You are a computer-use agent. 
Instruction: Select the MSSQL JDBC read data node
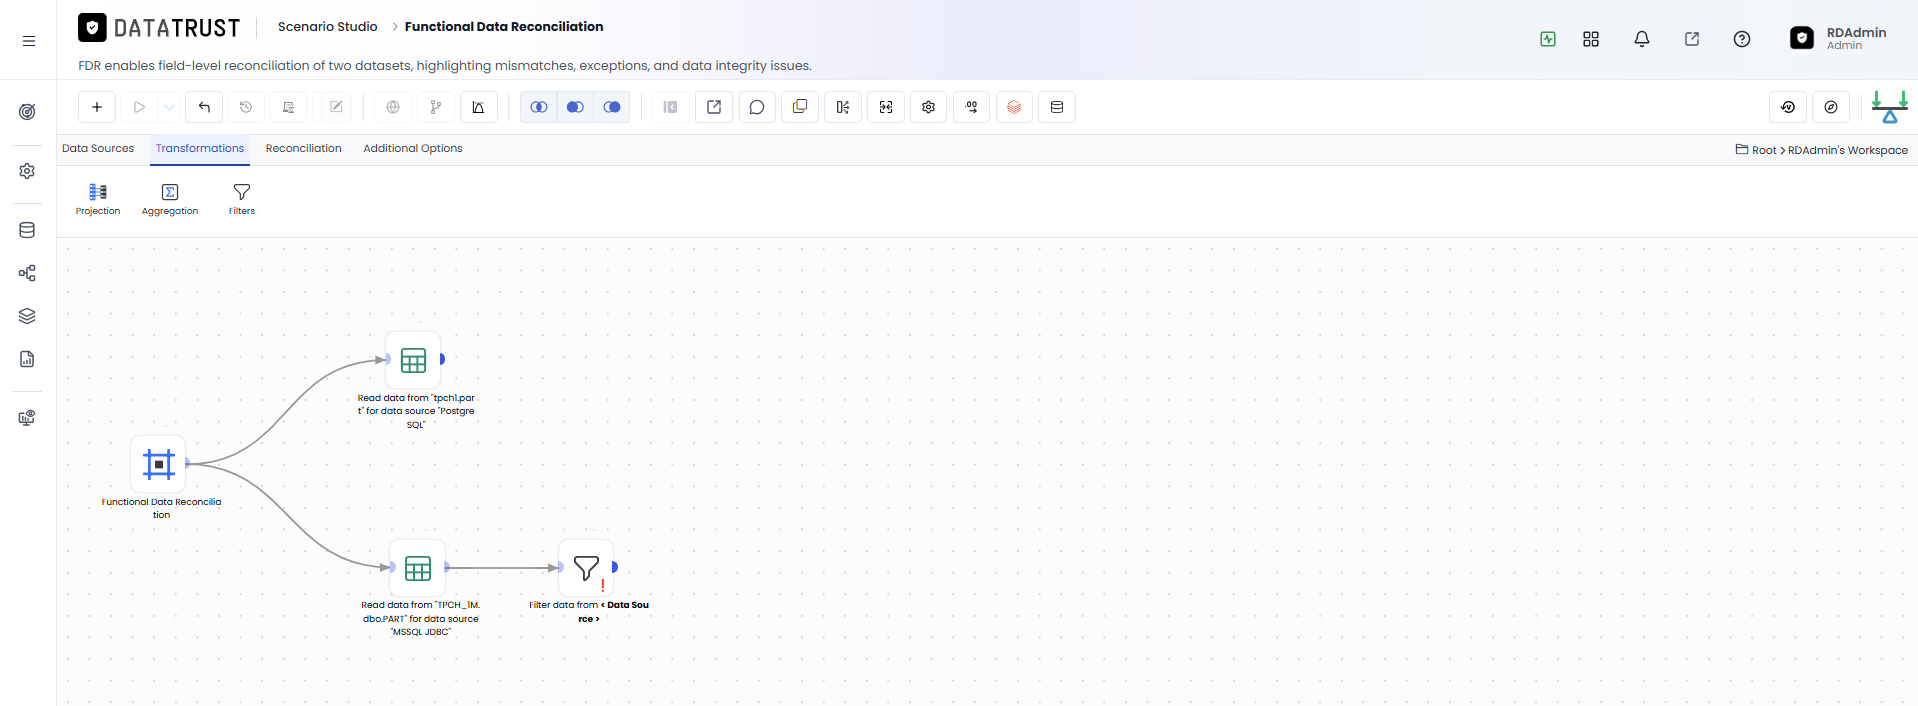click(x=418, y=568)
